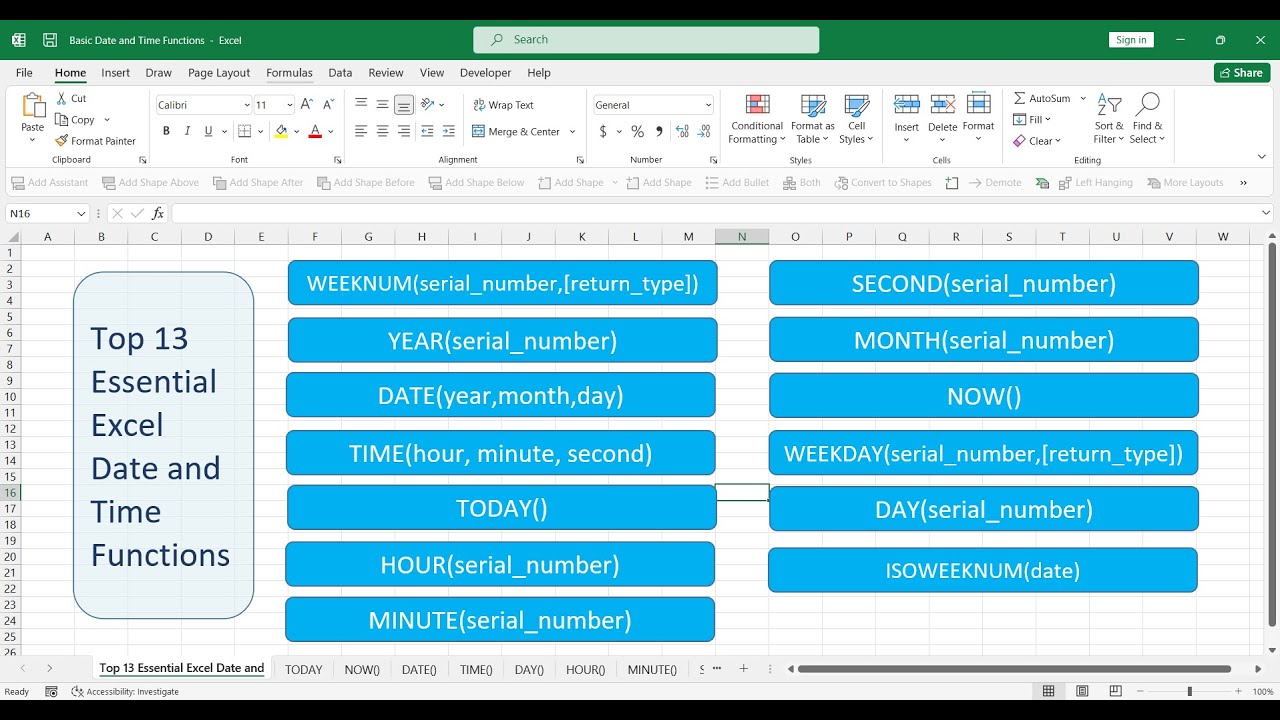Click the Merge & Center button
1280x720 pixels.
[516, 132]
